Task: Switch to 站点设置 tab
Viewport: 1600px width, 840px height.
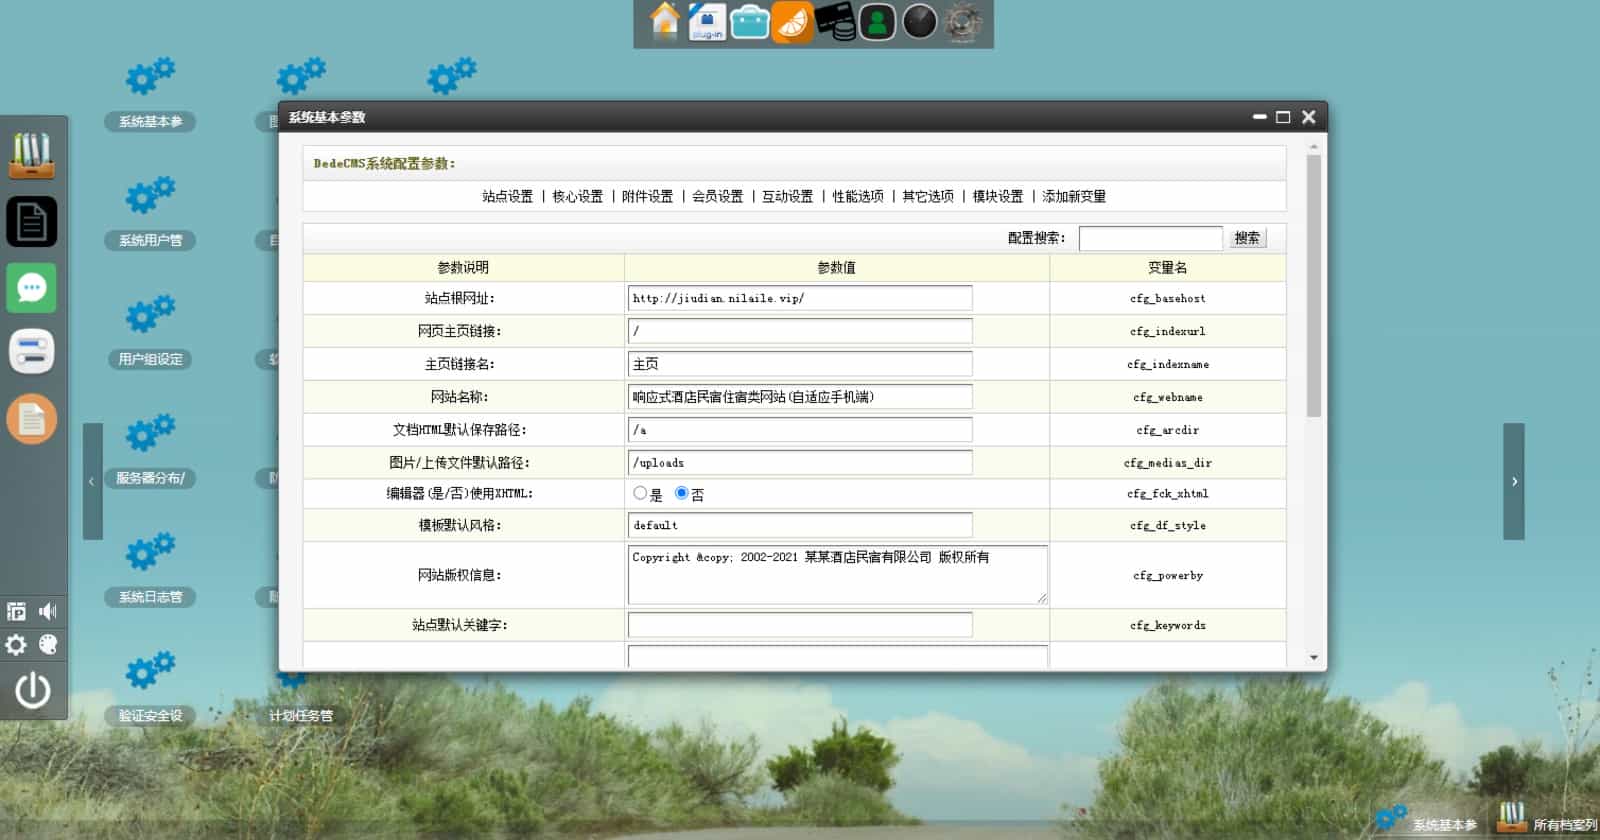Action: click(508, 196)
